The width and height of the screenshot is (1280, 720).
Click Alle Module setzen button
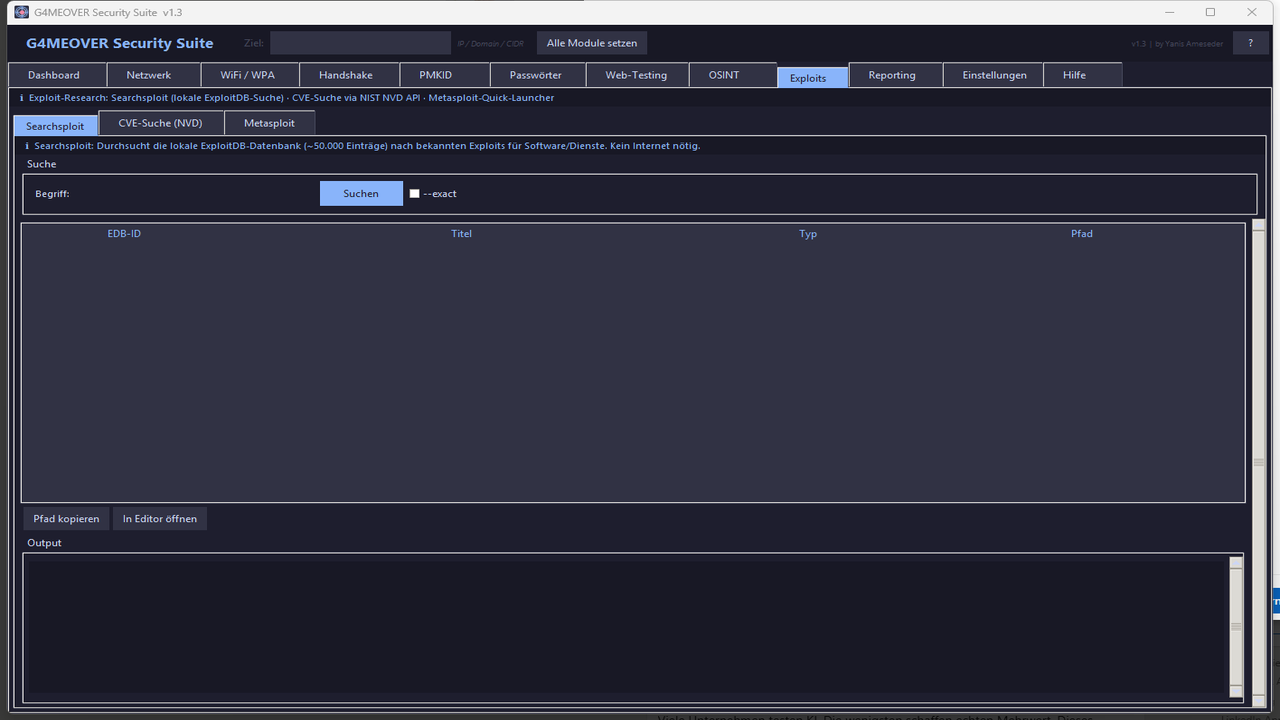pyautogui.click(x=592, y=43)
